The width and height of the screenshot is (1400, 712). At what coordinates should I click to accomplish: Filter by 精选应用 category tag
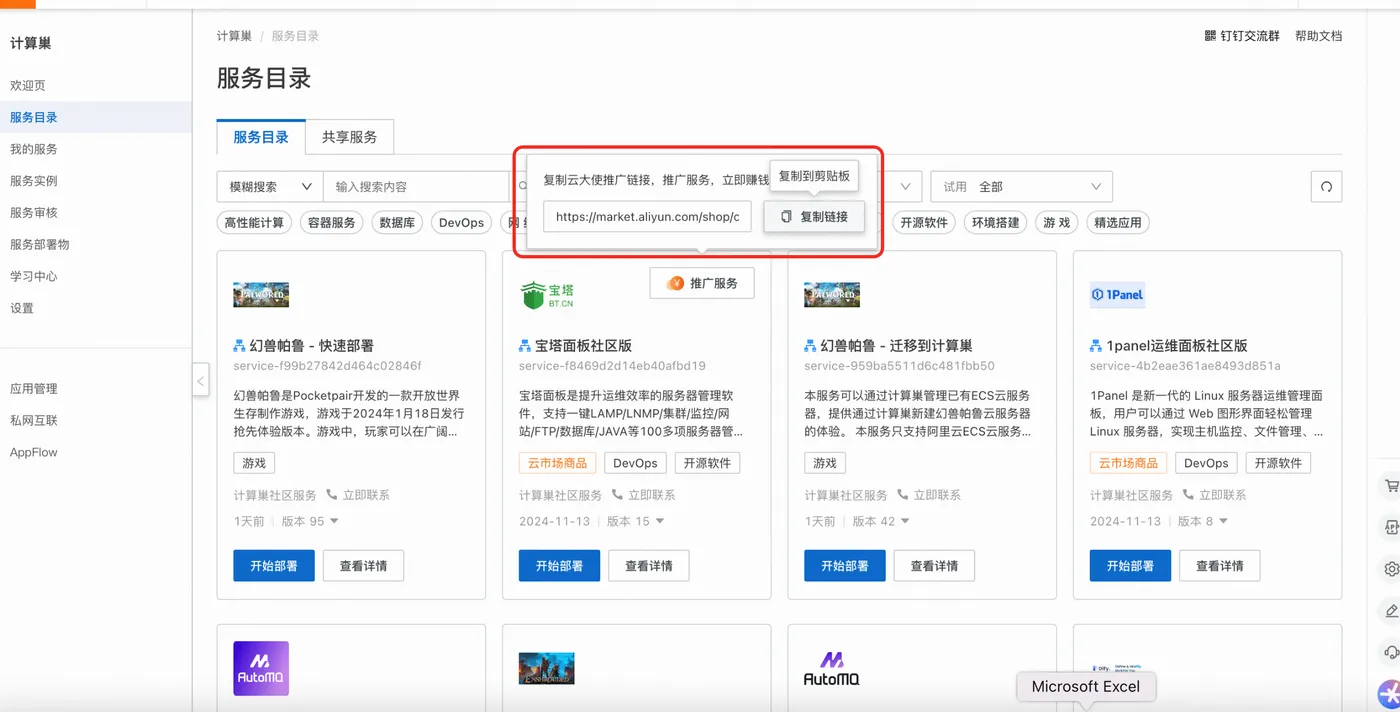point(1118,223)
